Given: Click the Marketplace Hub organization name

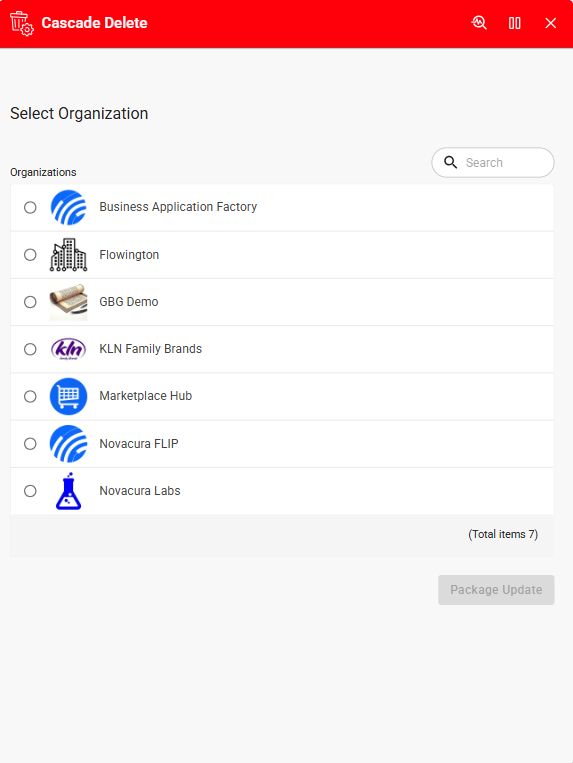Looking at the screenshot, I should pyautogui.click(x=145, y=396).
